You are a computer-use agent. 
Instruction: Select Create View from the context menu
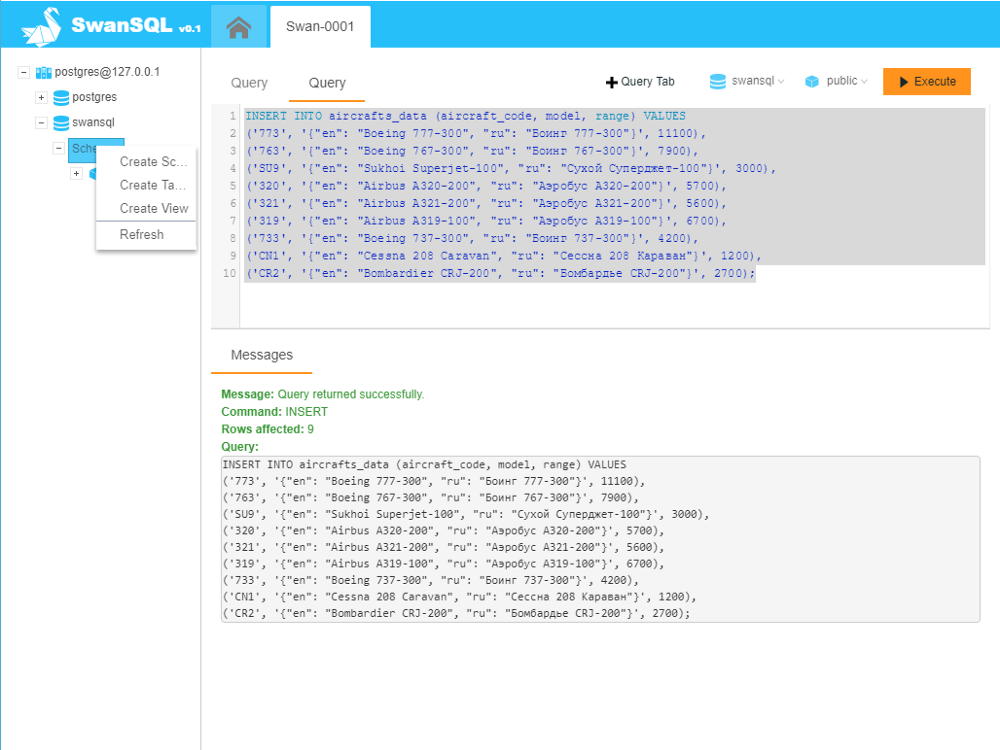[153, 208]
